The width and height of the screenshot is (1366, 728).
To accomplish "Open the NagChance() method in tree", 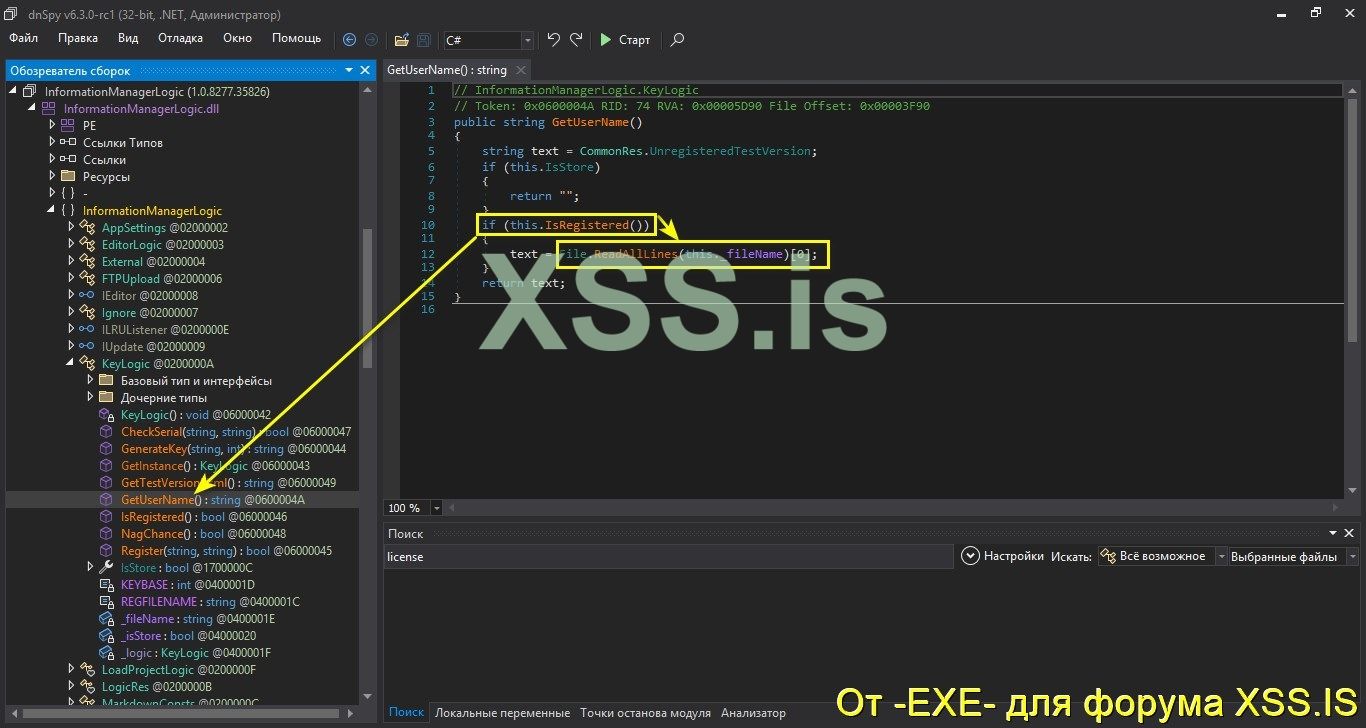I will click(204, 533).
